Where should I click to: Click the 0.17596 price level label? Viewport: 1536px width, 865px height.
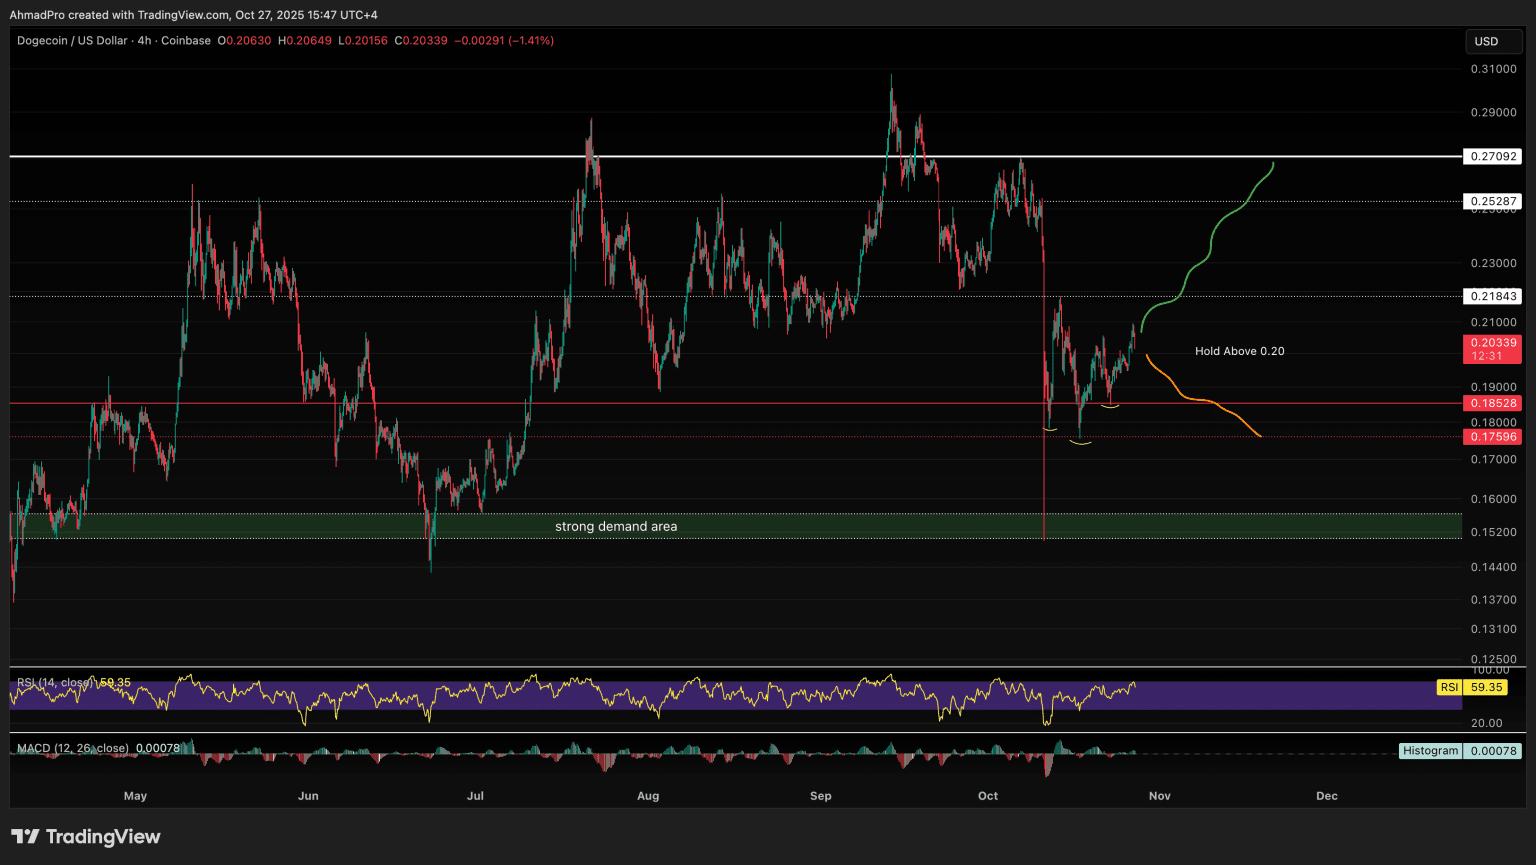pyautogui.click(x=1491, y=437)
